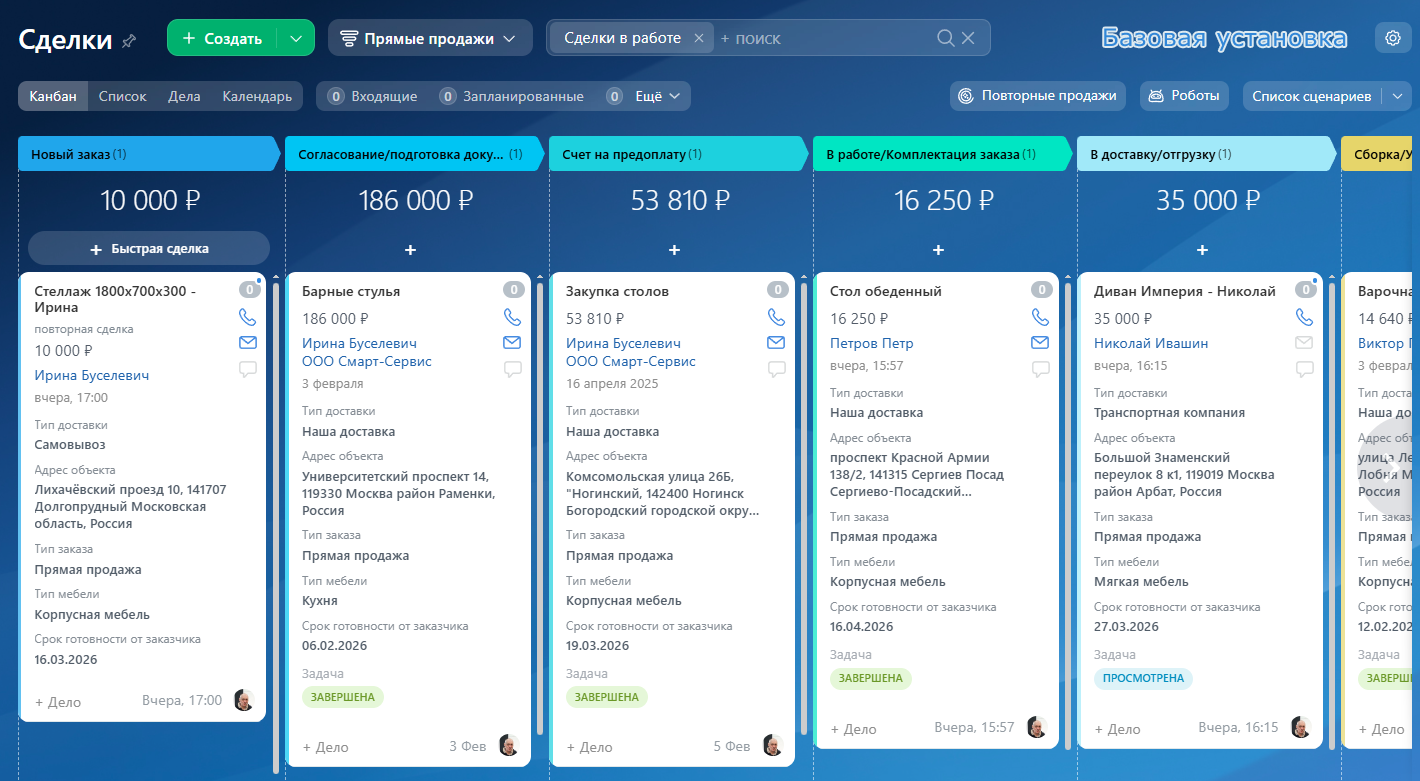This screenshot has width=1420, height=781.
Task: Click the Быстрая сделка button
Action: (x=149, y=248)
